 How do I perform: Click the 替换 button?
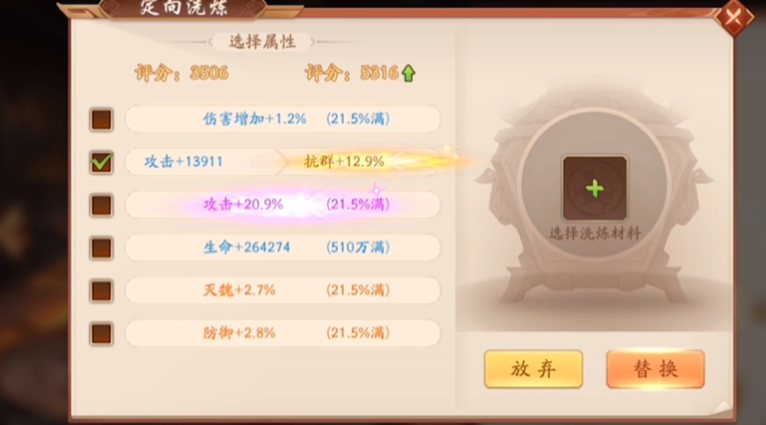click(x=655, y=369)
